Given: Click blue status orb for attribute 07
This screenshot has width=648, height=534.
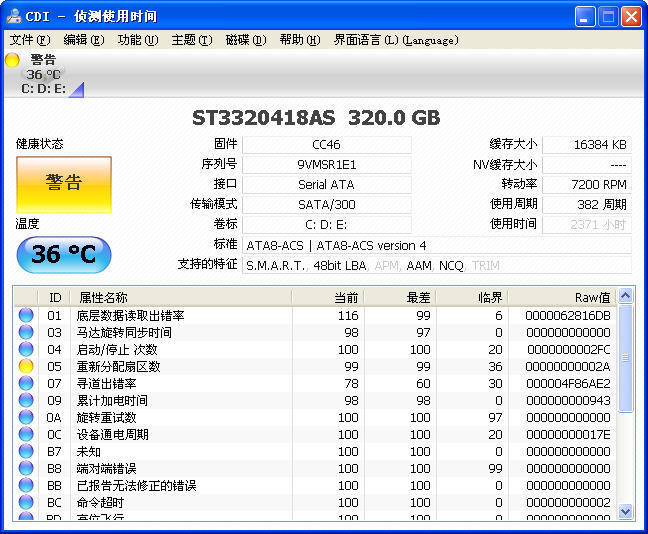Looking at the screenshot, I should click(x=26, y=384).
